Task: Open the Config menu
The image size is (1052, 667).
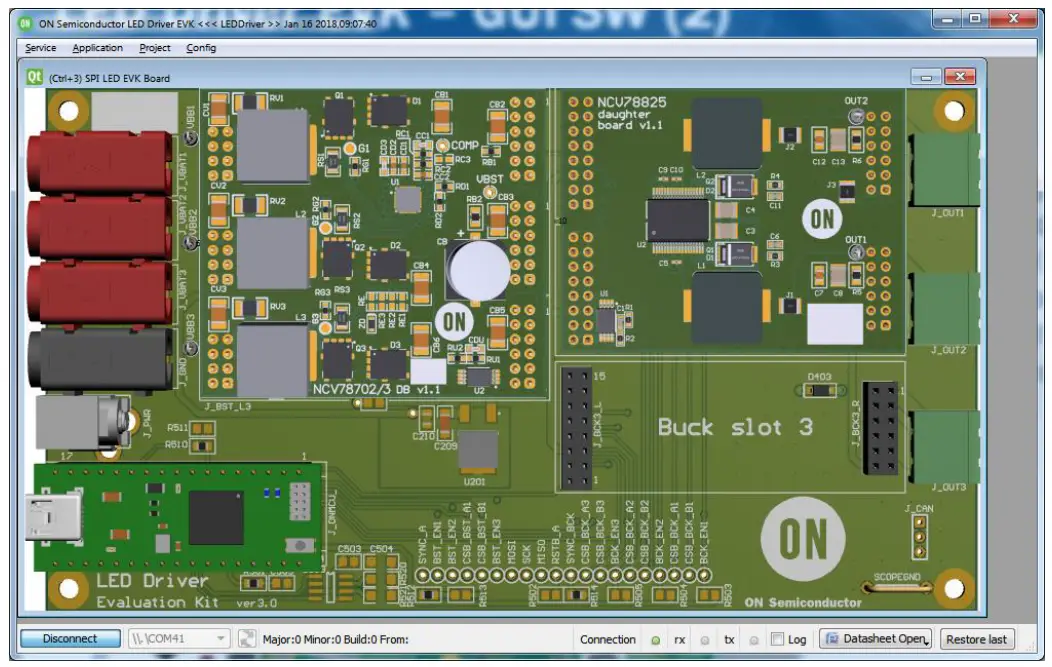Action: (203, 47)
